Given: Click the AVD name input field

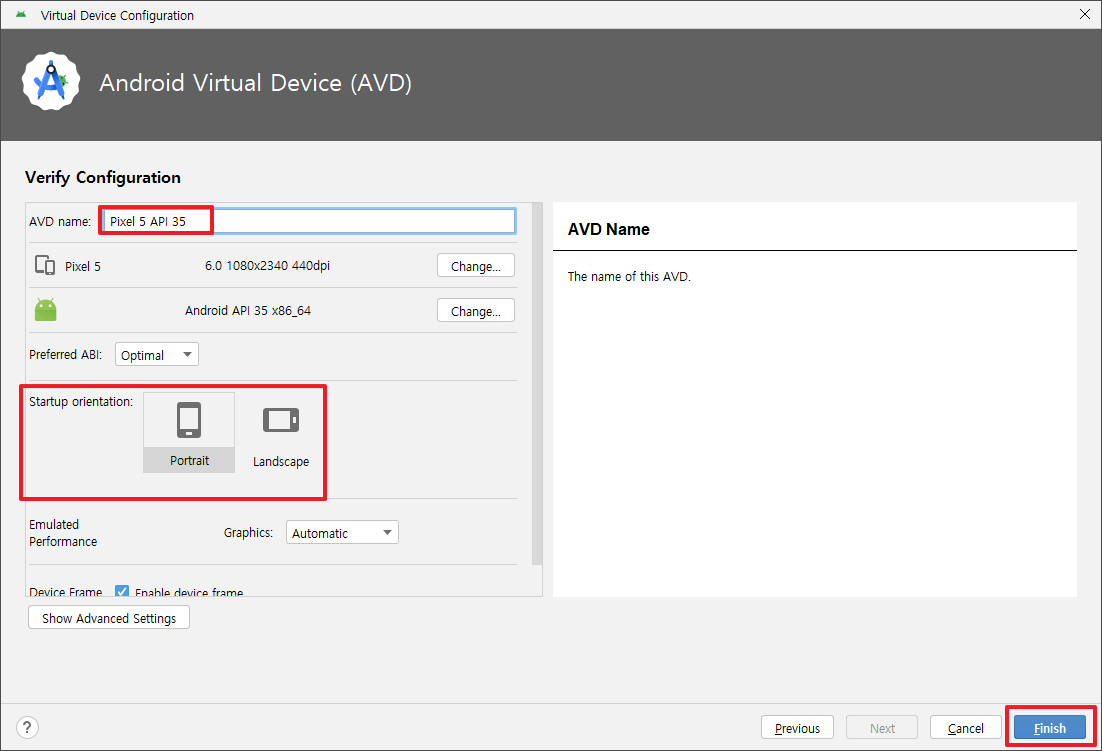Looking at the screenshot, I should click(309, 221).
